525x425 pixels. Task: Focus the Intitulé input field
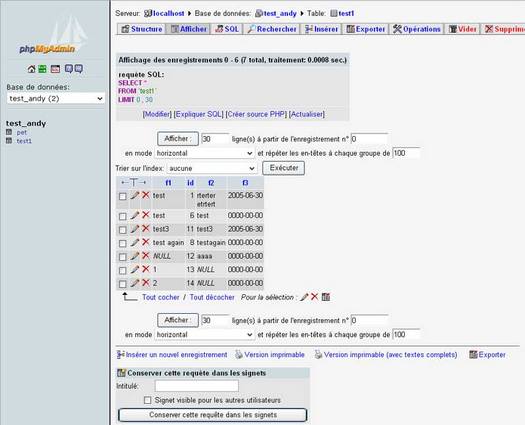[x=197, y=386]
